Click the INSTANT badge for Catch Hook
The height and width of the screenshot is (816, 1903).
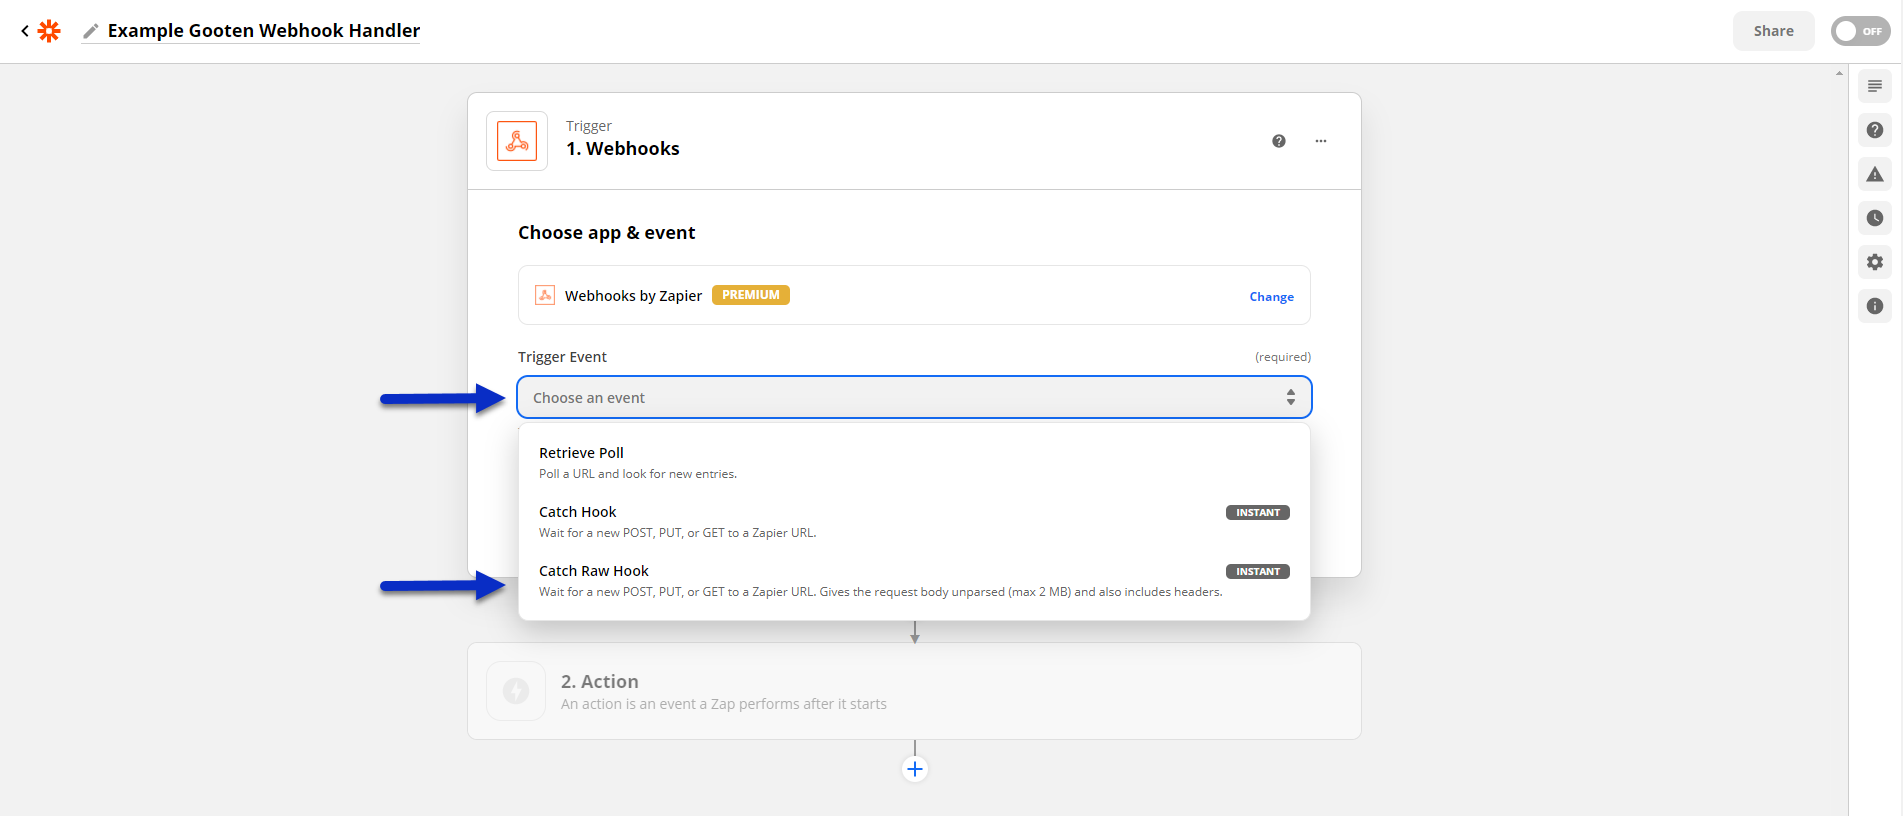click(x=1257, y=512)
